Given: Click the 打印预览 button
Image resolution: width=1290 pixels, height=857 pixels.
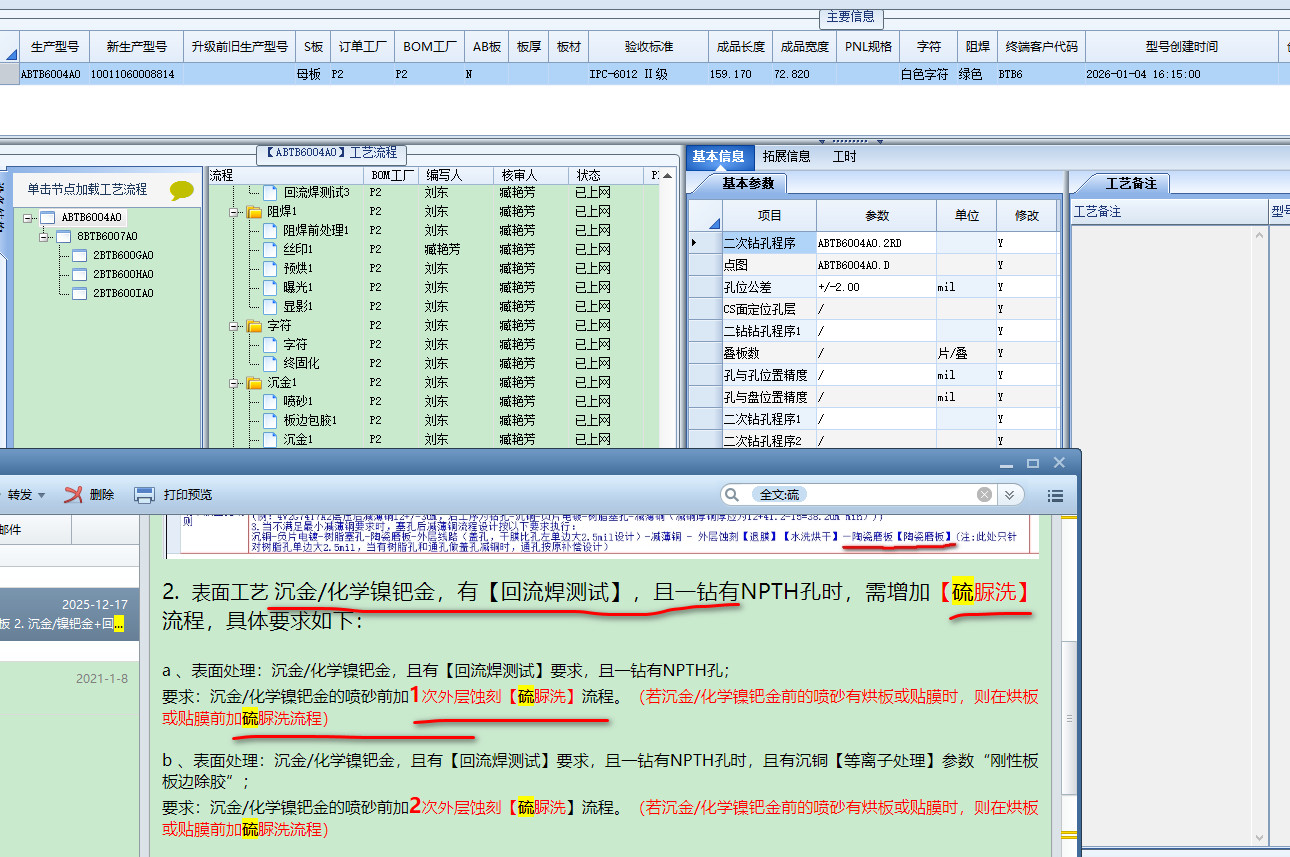Looking at the screenshot, I should pos(173,494).
